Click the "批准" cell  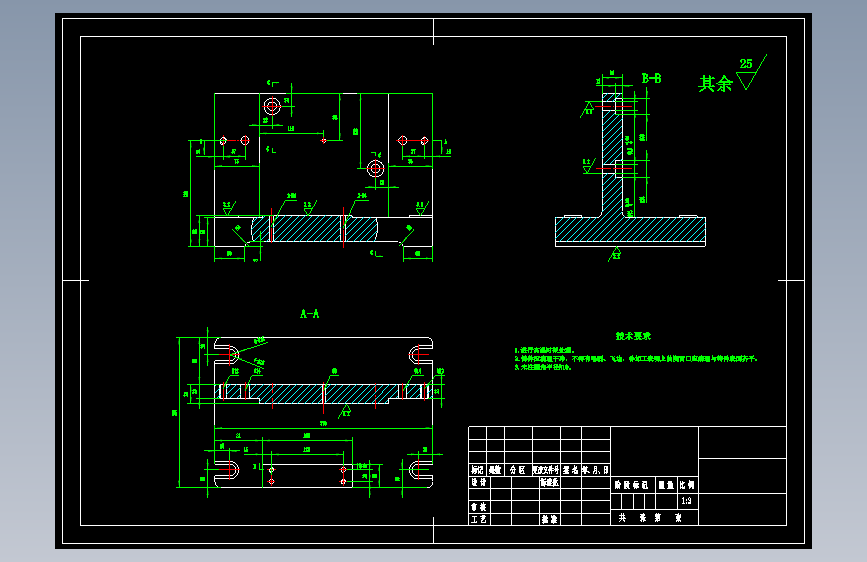[550, 519]
